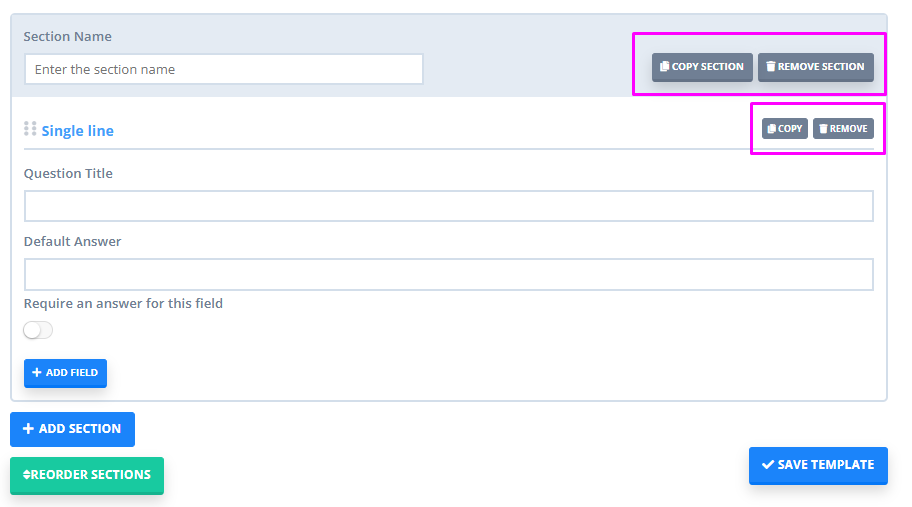Click the drag handle beside Single line

(30, 129)
